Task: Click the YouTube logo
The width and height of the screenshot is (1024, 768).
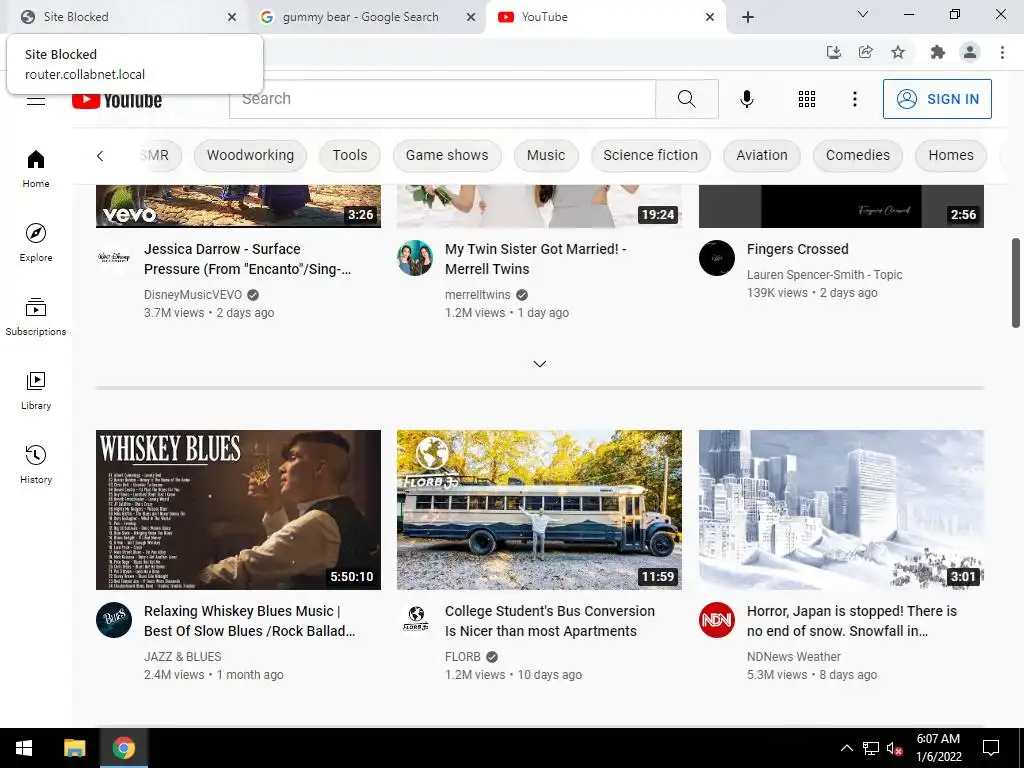Action: coord(117,100)
